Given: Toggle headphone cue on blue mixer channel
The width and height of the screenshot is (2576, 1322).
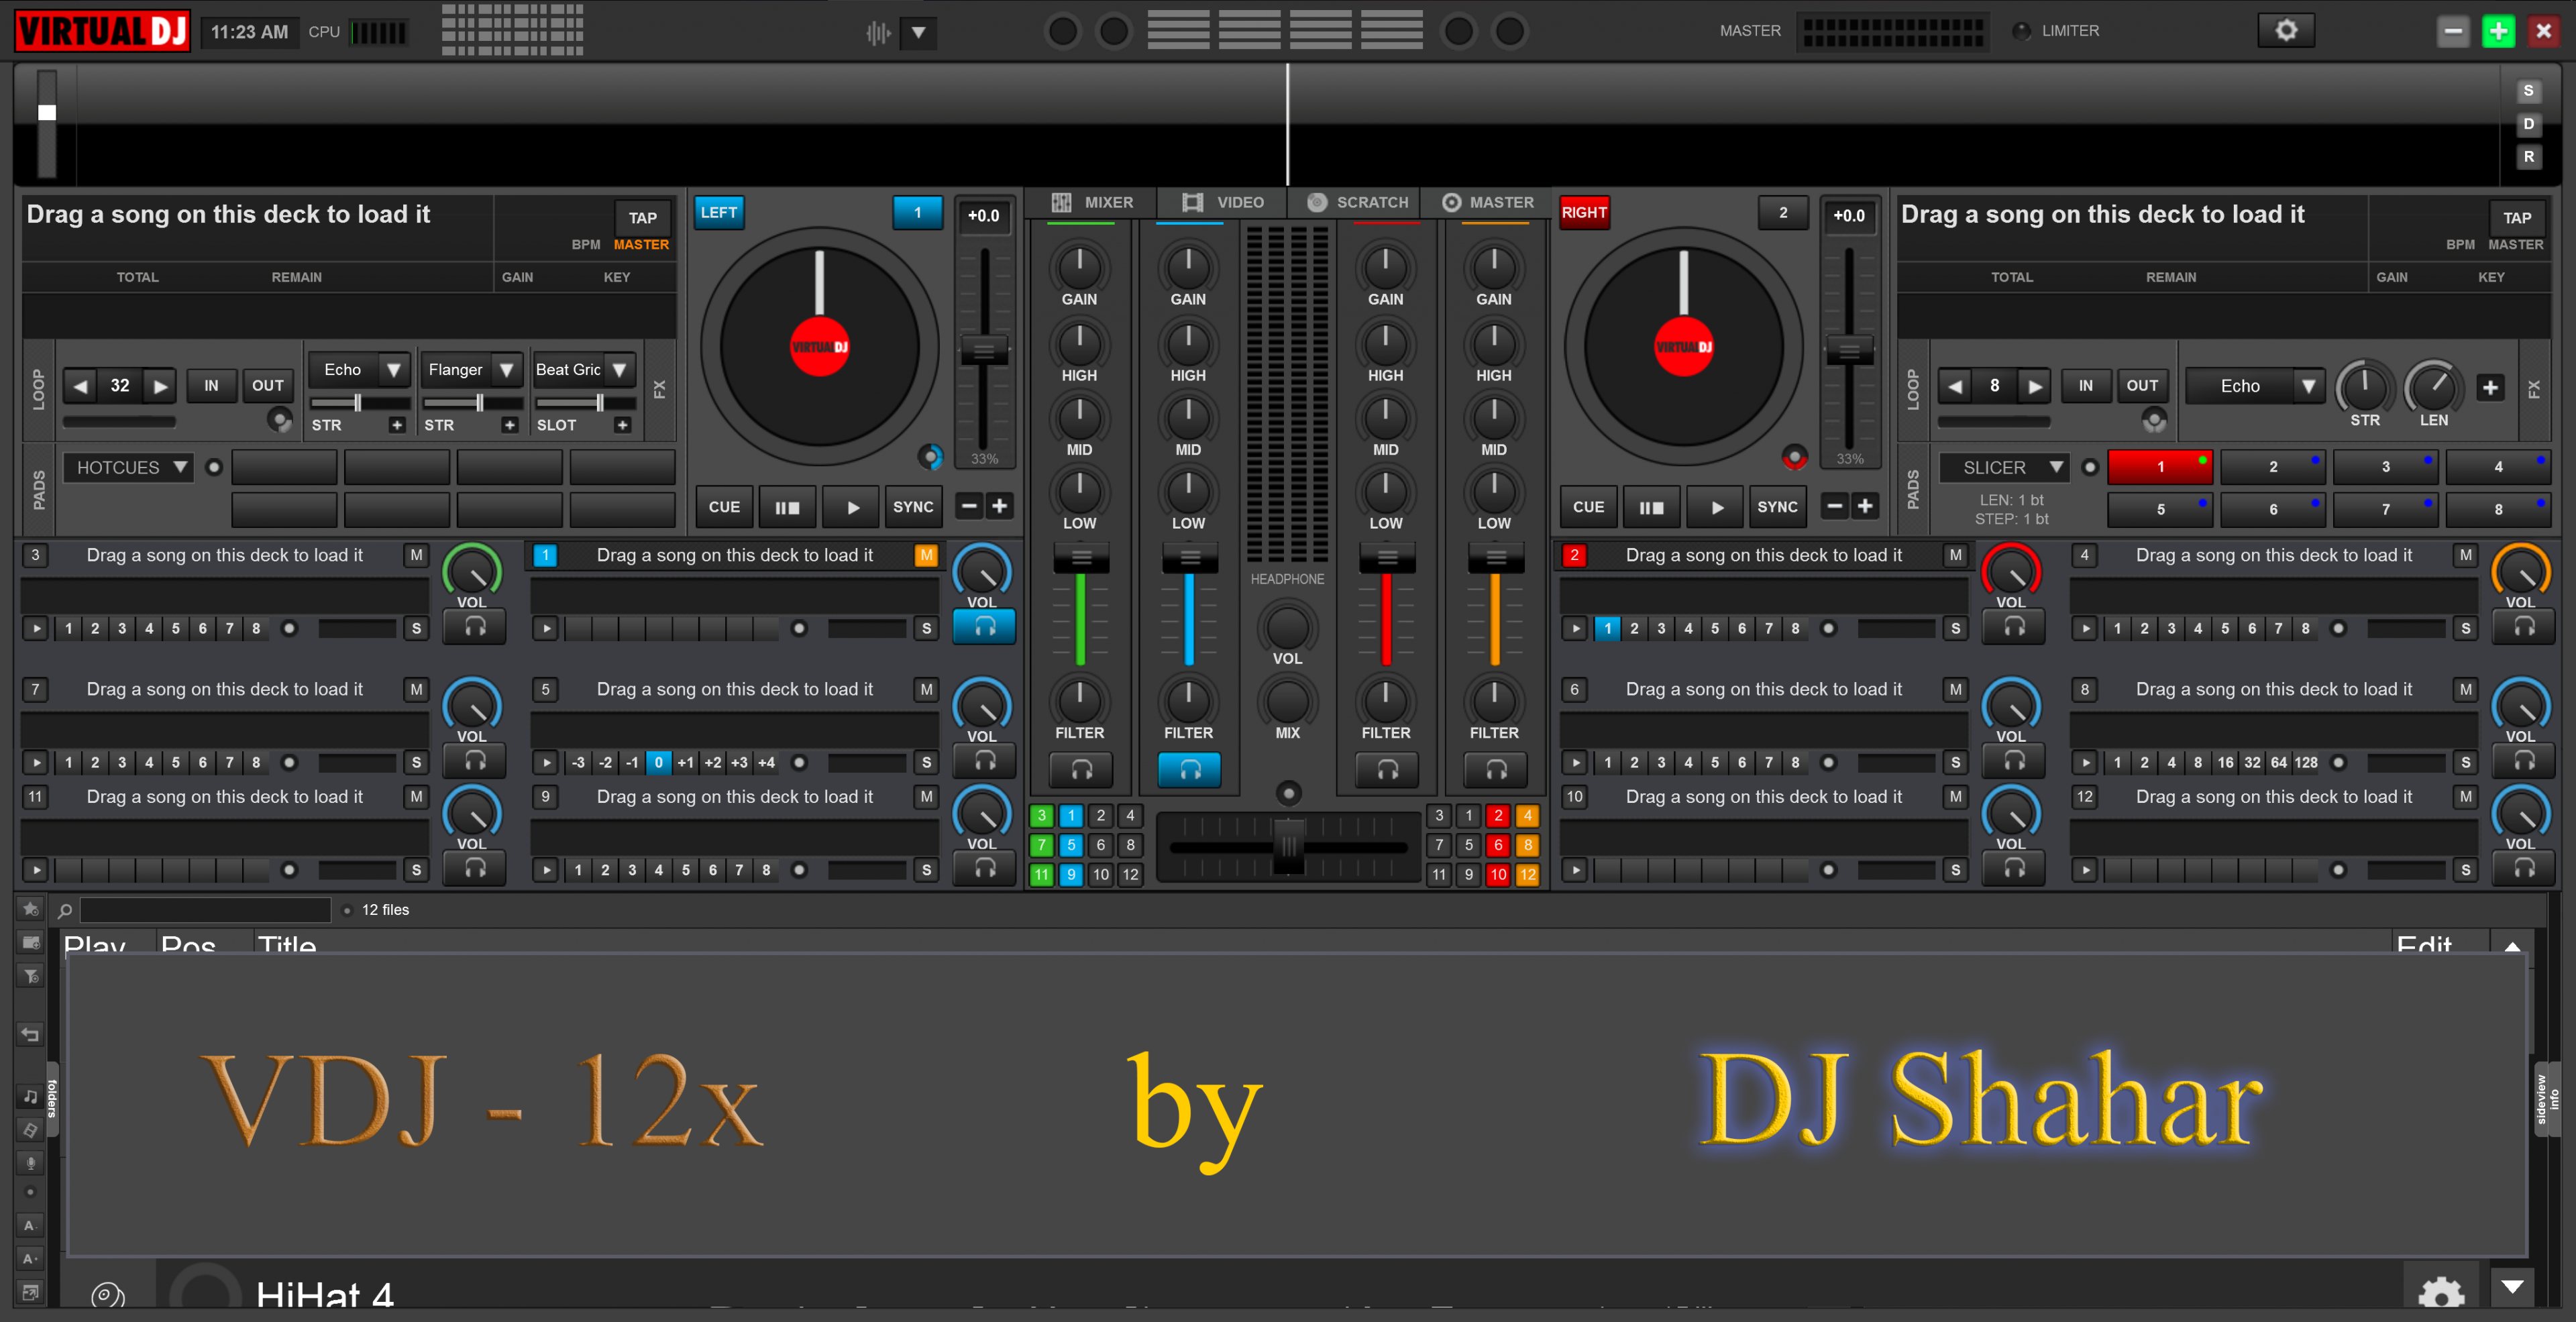Looking at the screenshot, I should pos(1189,769).
